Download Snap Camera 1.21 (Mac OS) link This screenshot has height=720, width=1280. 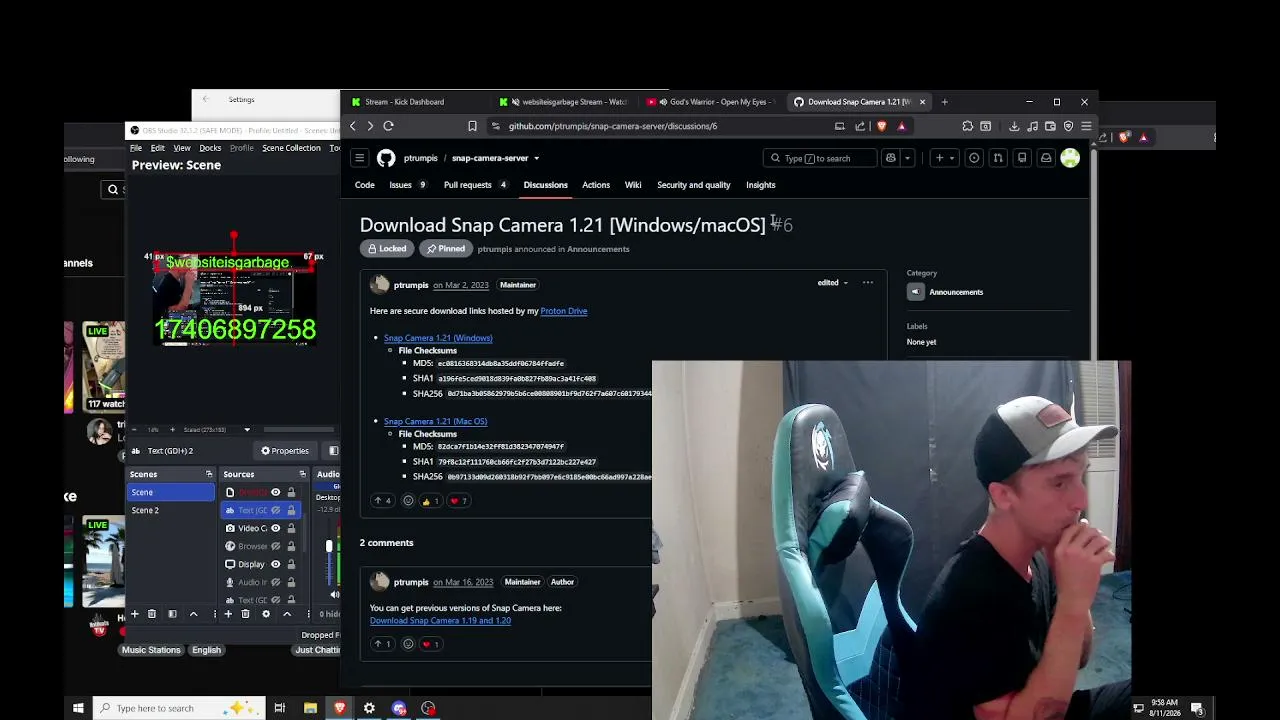[x=435, y=421]
